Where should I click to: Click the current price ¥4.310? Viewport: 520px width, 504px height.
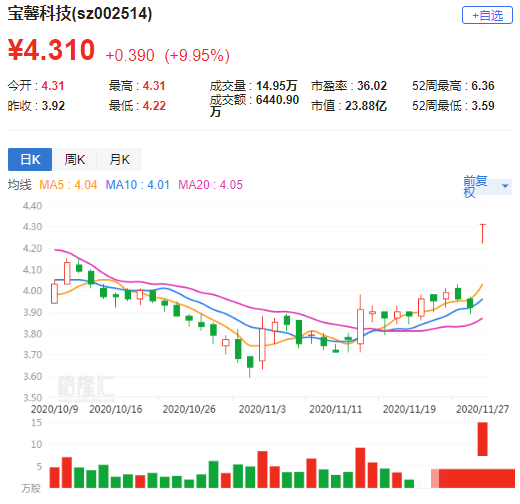pyautogui.click(x=51, y=50)
